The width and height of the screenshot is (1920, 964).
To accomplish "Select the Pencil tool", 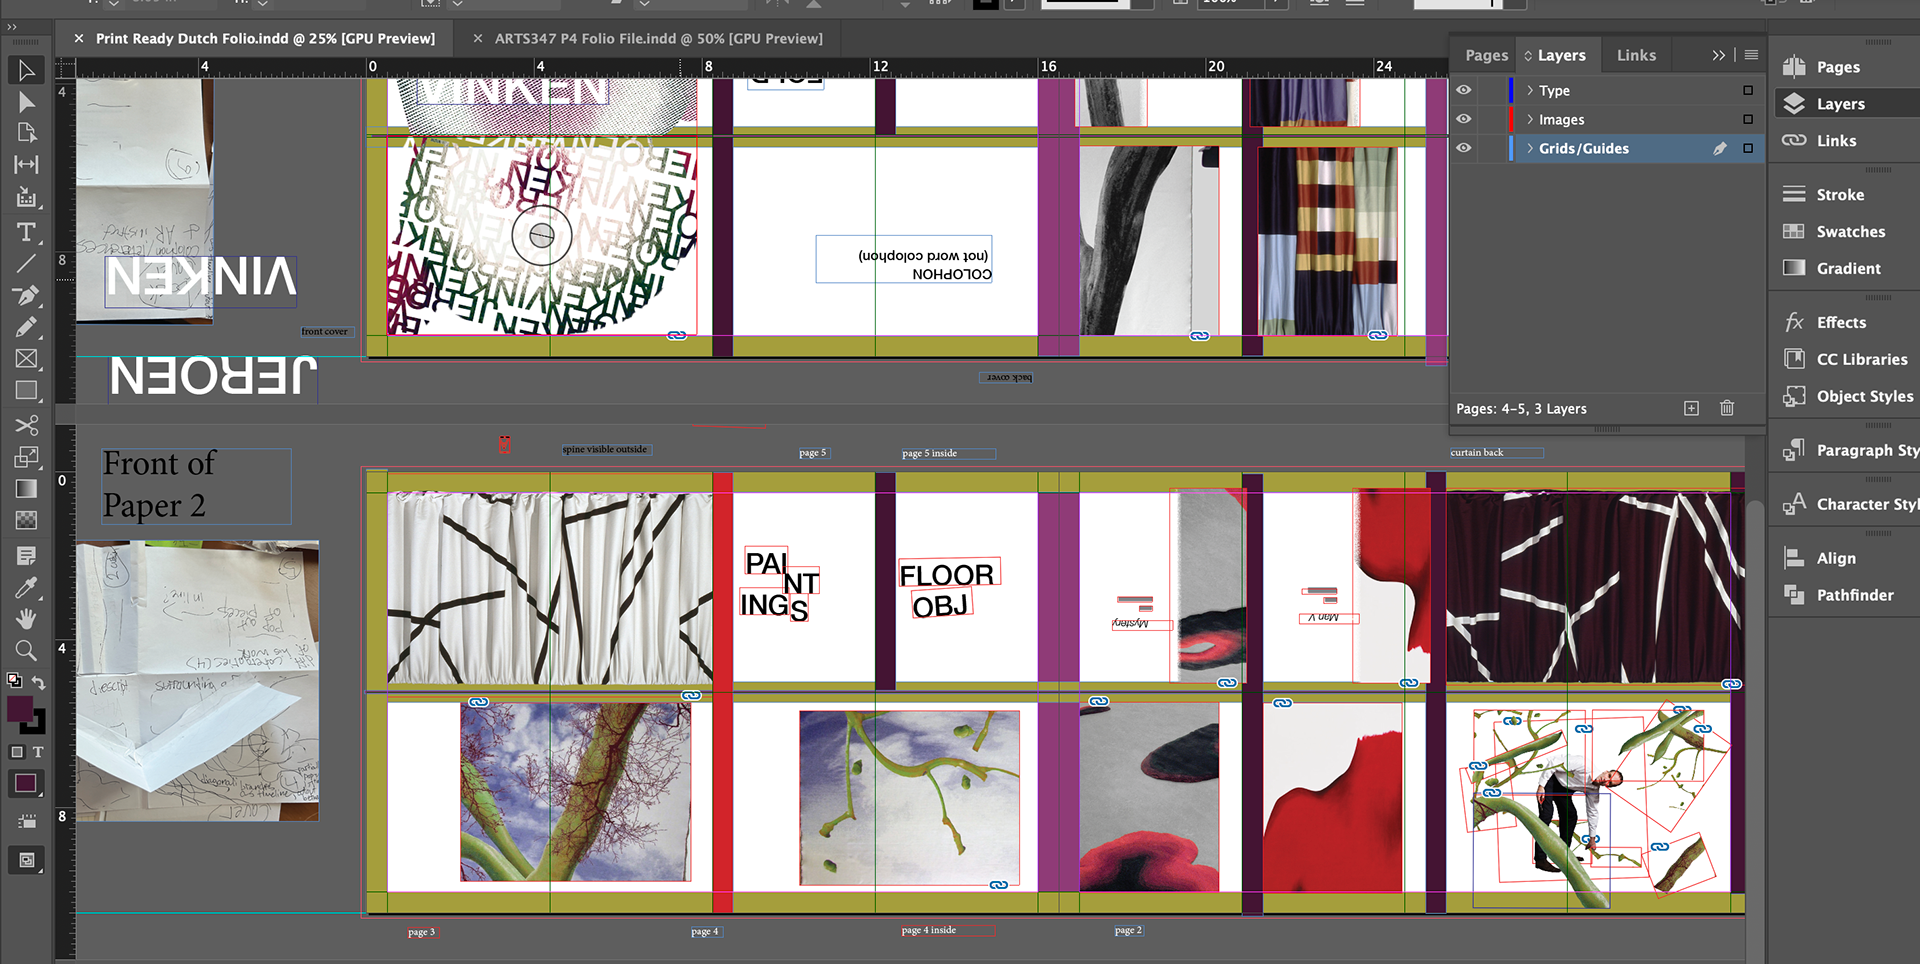I will point(27,327).
